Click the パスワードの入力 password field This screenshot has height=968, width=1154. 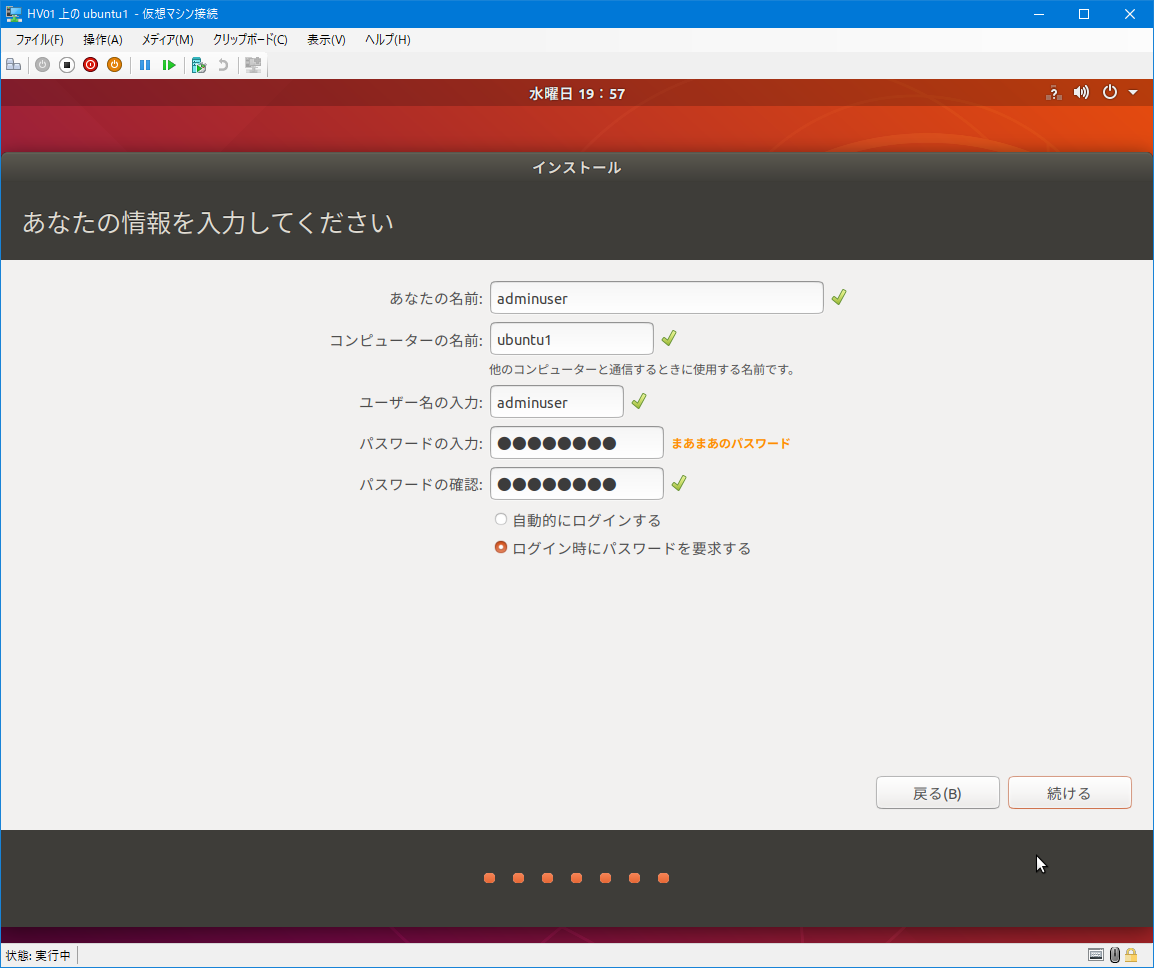point(576,443)
